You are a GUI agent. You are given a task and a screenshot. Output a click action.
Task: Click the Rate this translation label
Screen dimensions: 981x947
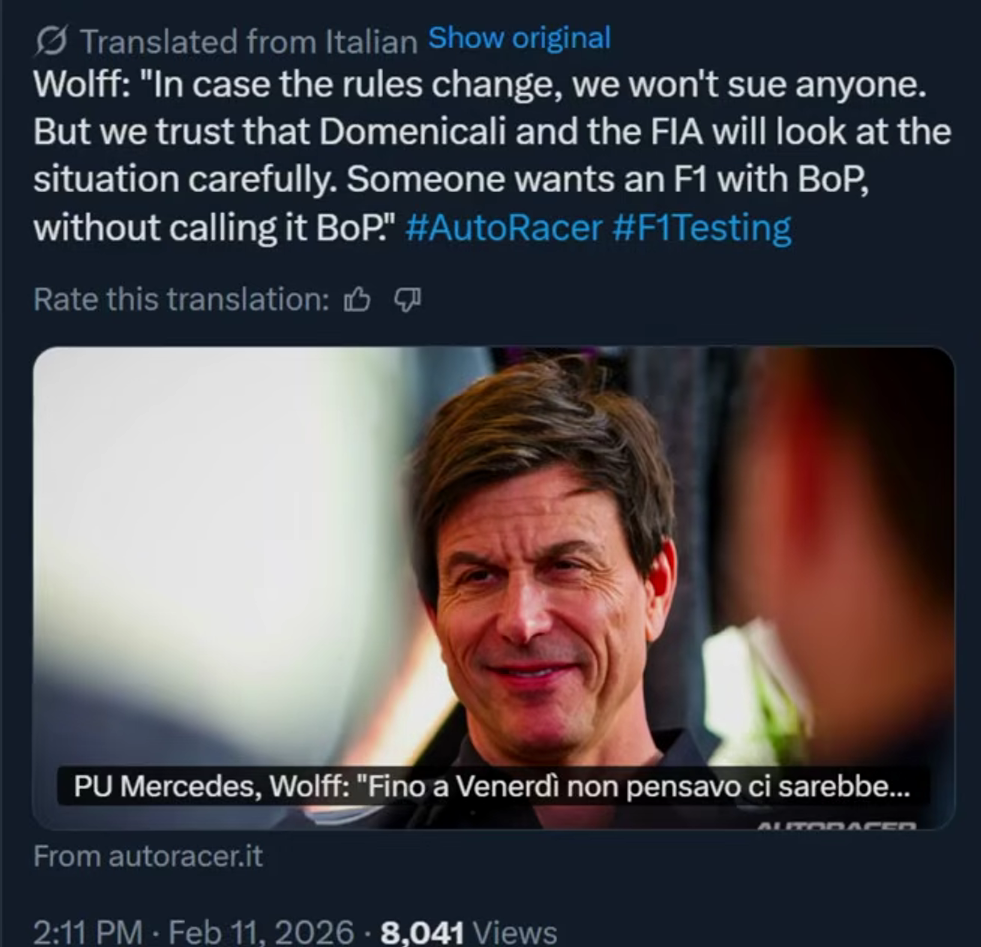(181, 300)
